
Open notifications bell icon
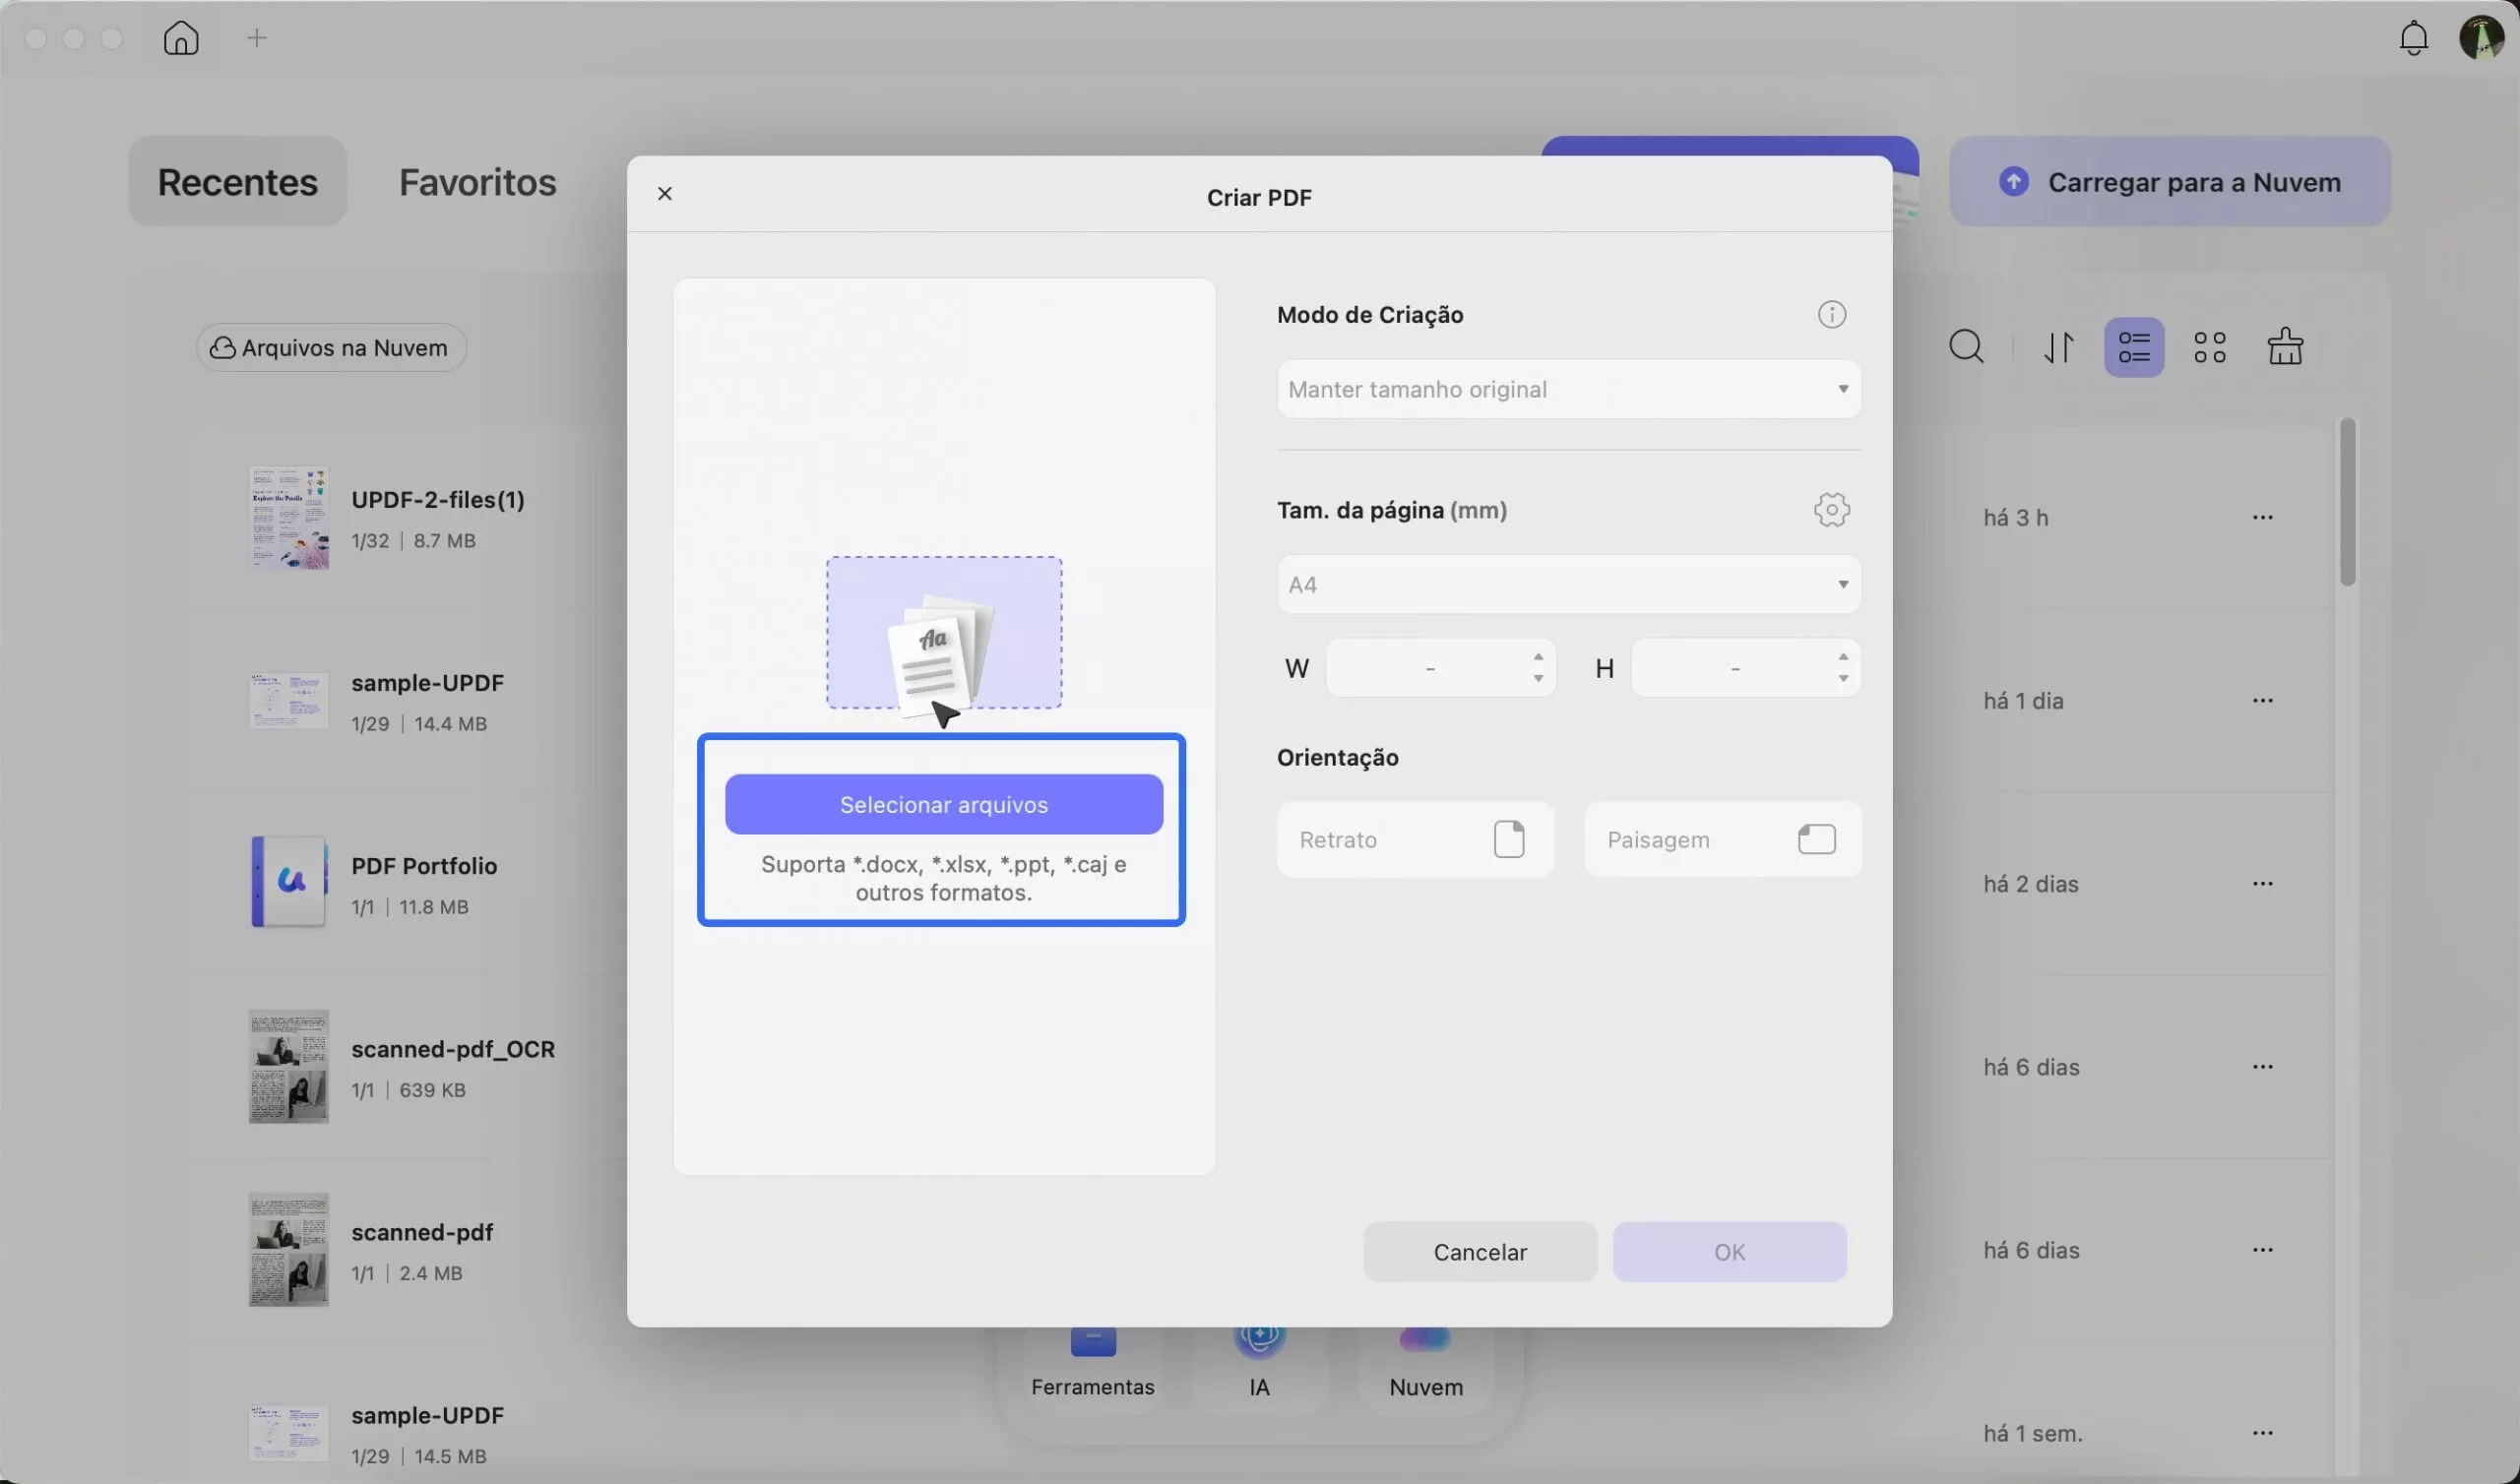[2413, 39]
